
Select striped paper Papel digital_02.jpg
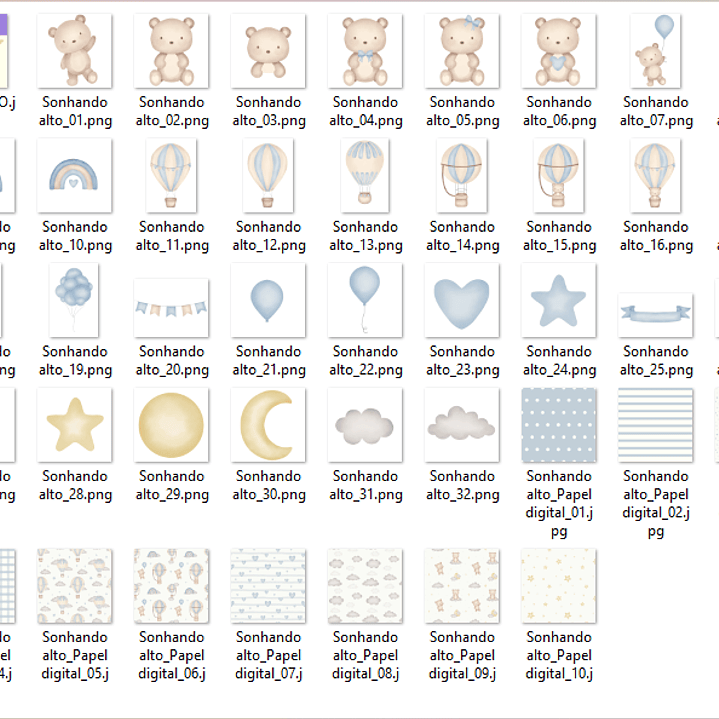click(x=655, y=425)
